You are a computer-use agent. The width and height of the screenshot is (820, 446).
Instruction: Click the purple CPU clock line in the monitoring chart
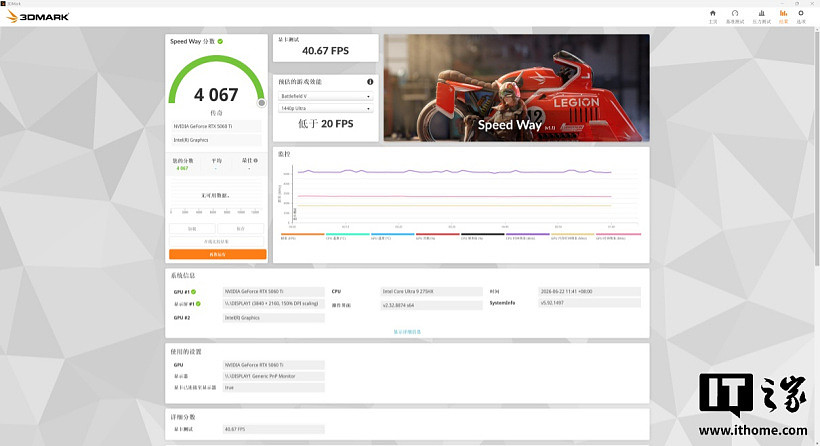click(x=454, y=171)
